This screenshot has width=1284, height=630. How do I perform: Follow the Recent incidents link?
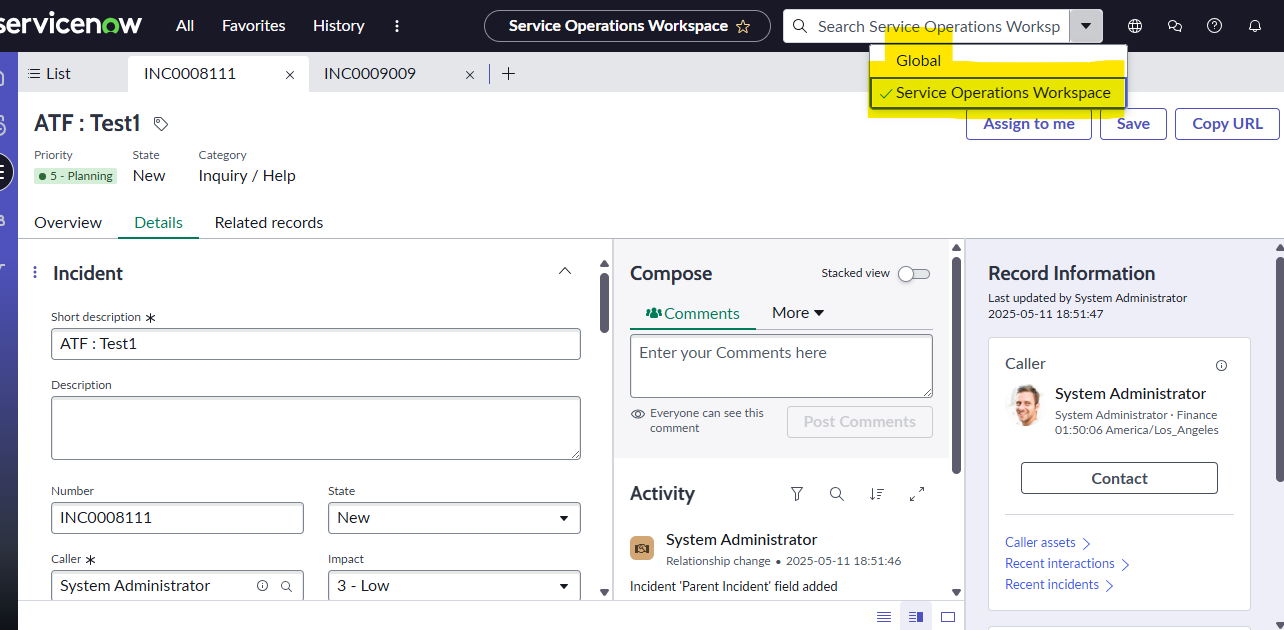[1053, 584]
